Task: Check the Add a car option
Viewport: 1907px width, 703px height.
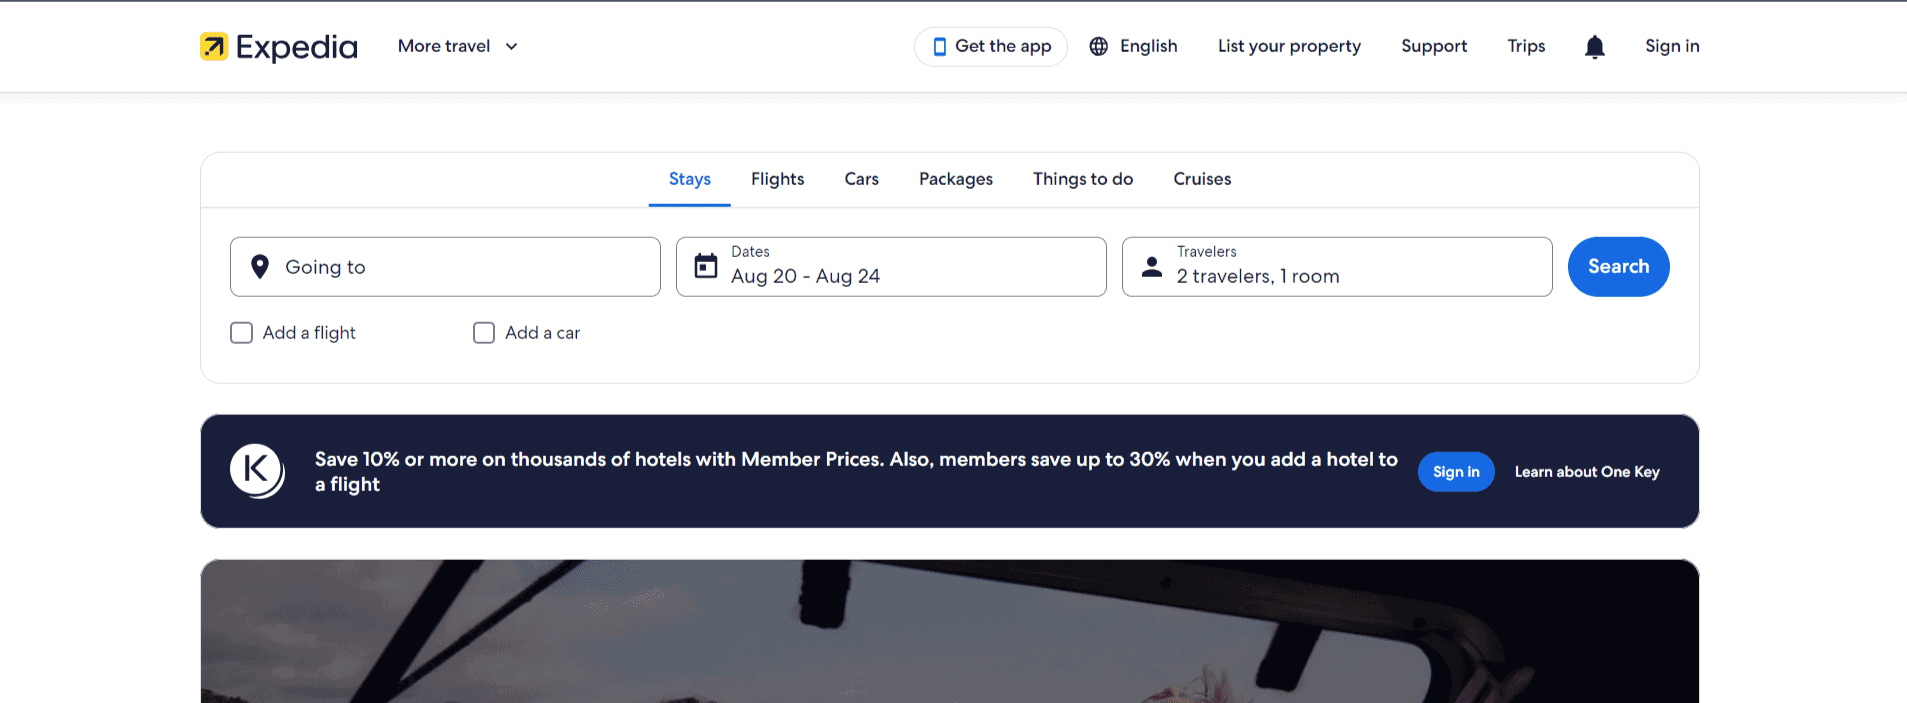Action: click(484, 332)
